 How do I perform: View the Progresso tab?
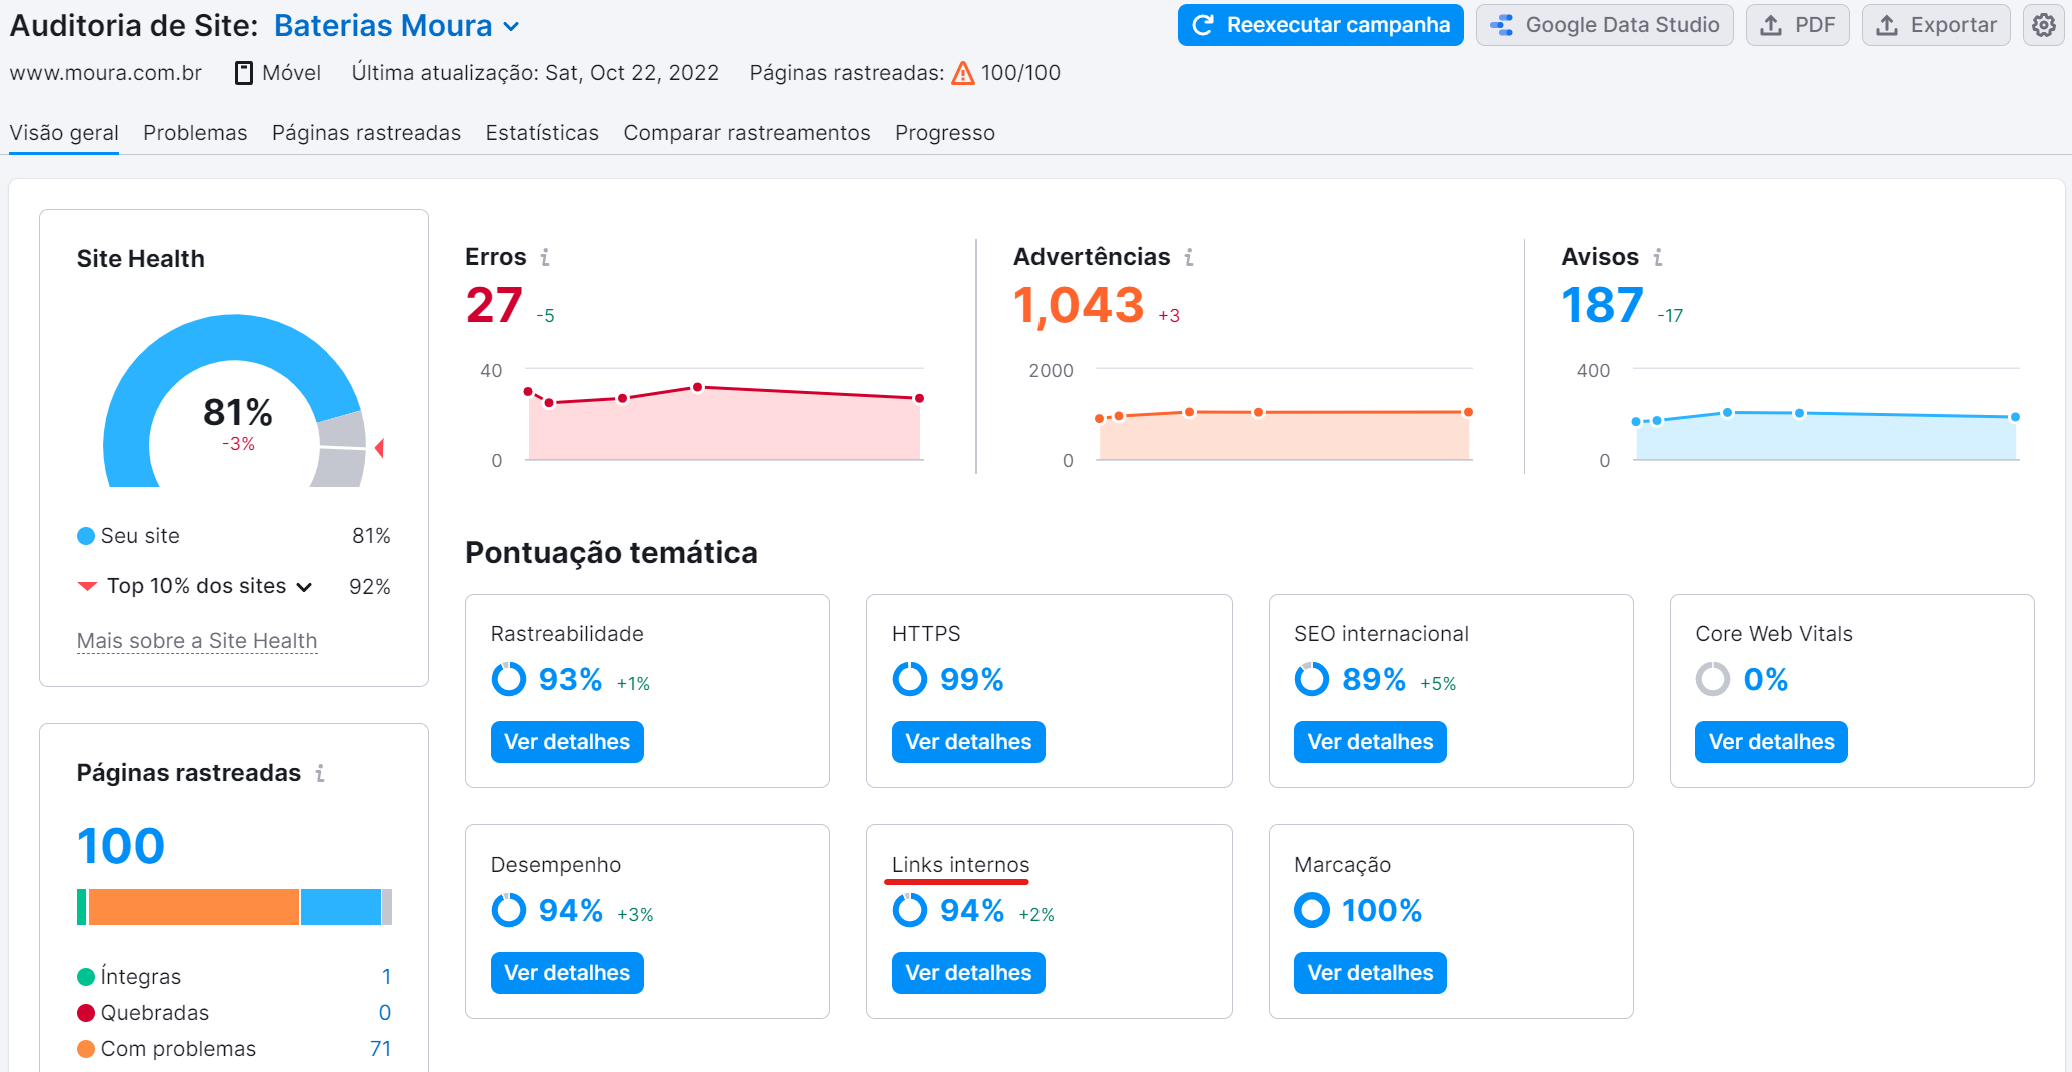coord(944,132)
